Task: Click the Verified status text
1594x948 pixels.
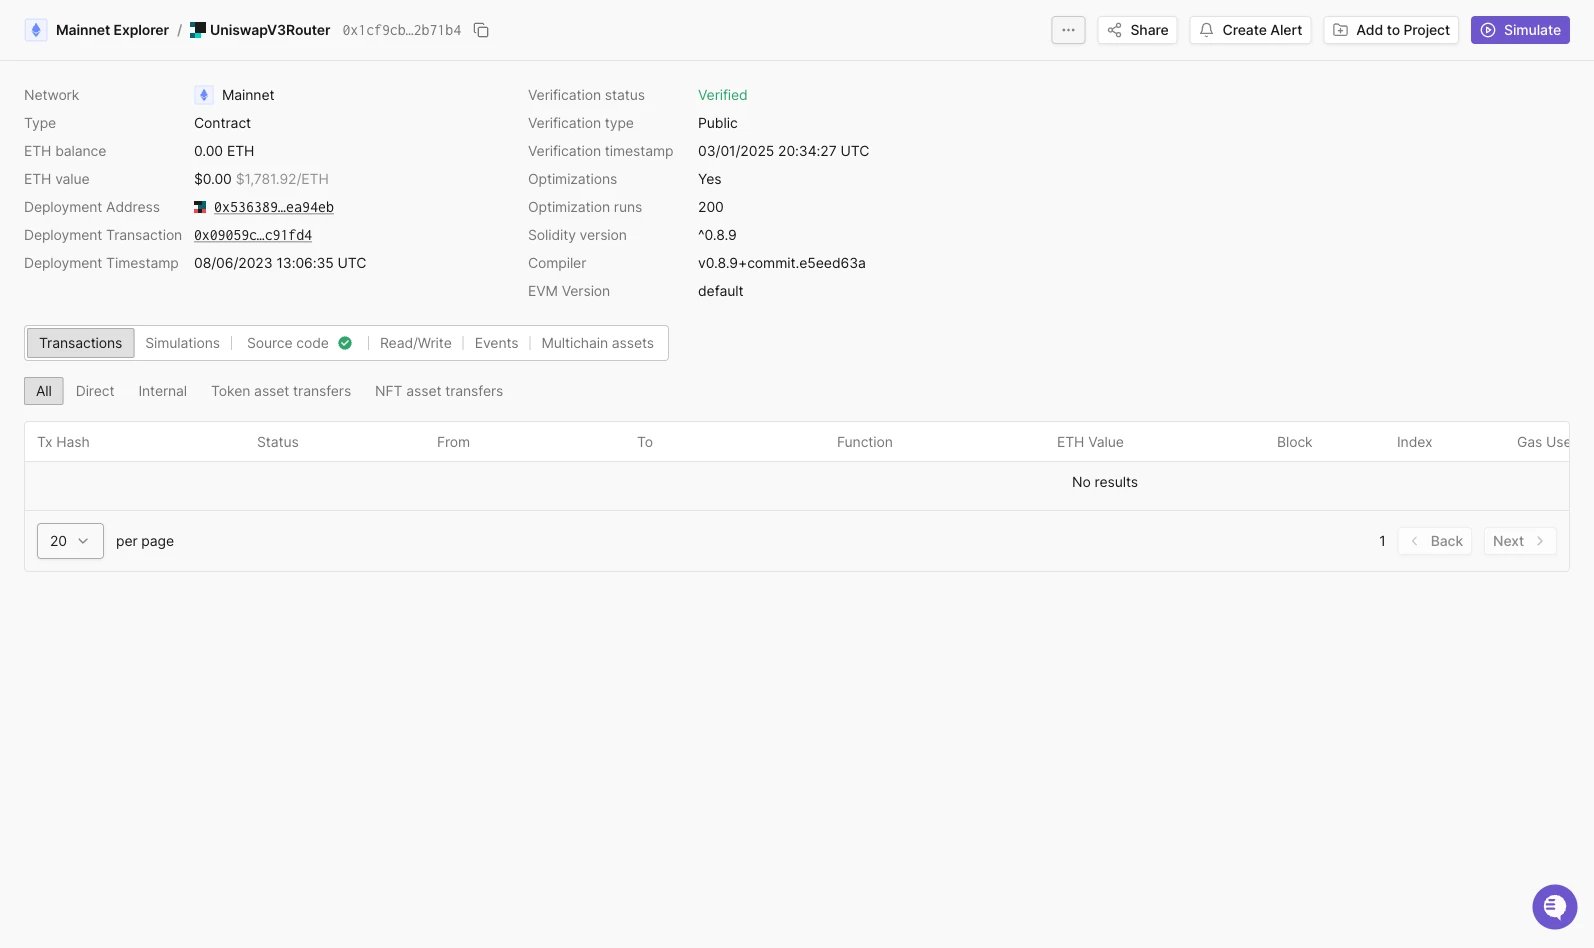Action: [x=722, y=95]
